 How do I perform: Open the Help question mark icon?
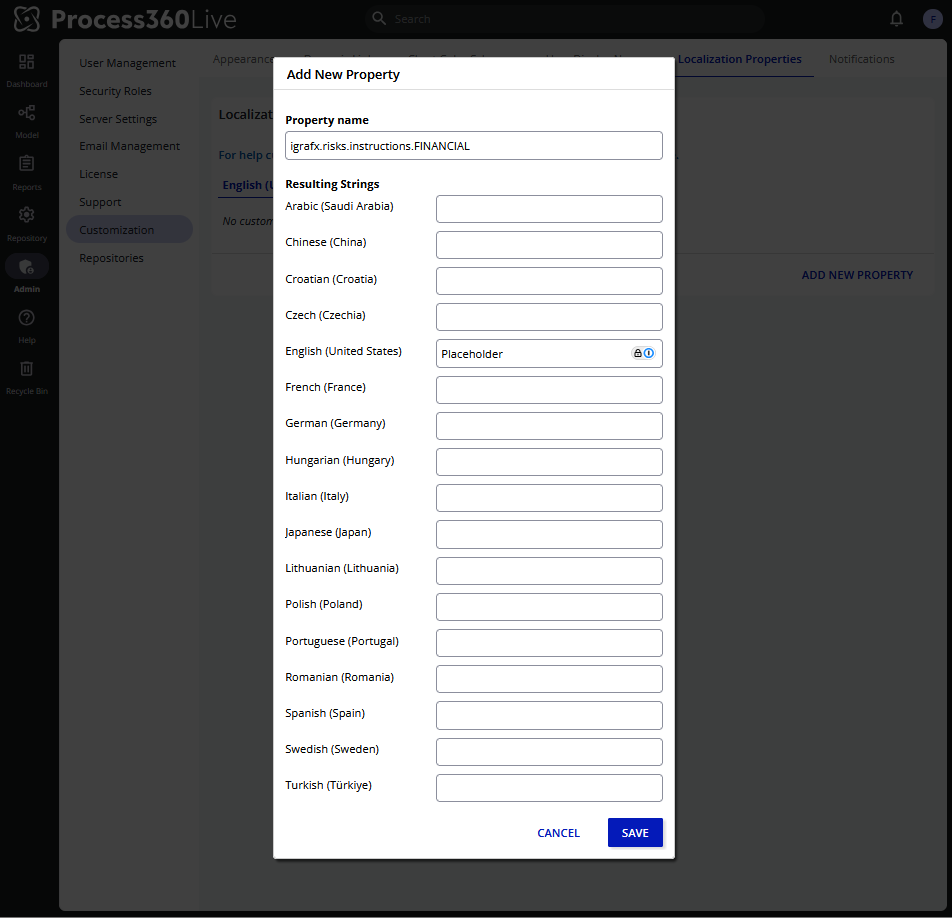pyautogui.click(x=26, y=318)
